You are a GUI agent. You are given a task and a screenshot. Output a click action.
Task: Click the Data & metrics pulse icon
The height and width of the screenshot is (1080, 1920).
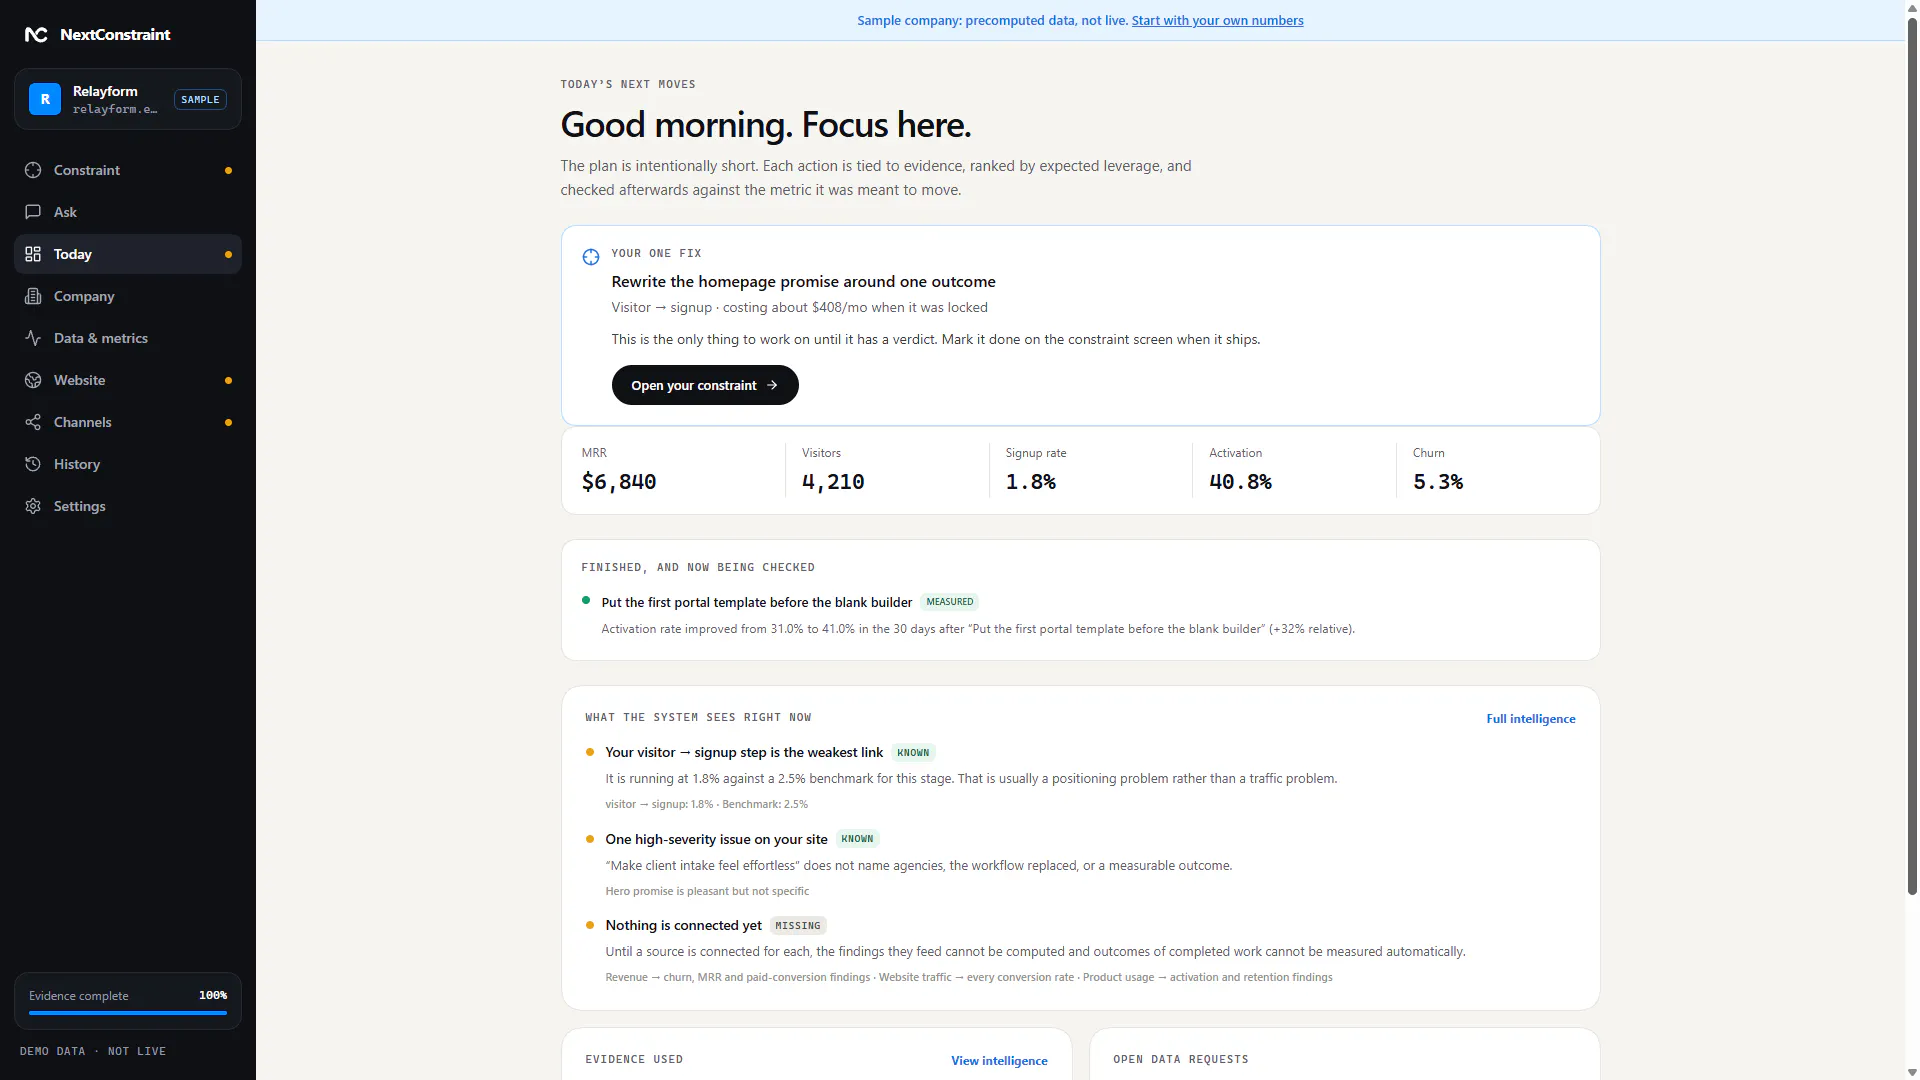[33, 338]
